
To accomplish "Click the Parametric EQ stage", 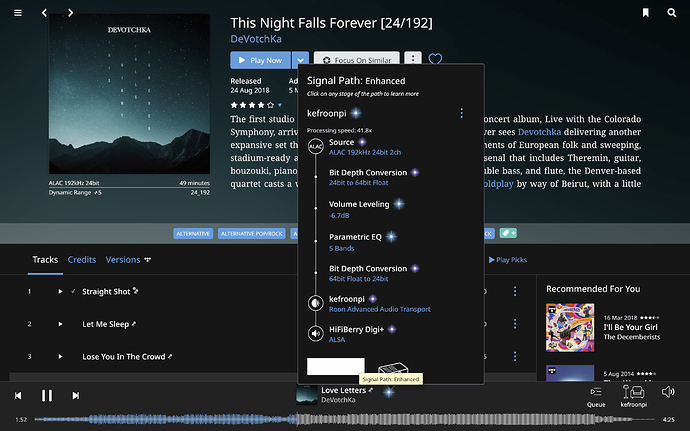I will [x=363, y=242].
